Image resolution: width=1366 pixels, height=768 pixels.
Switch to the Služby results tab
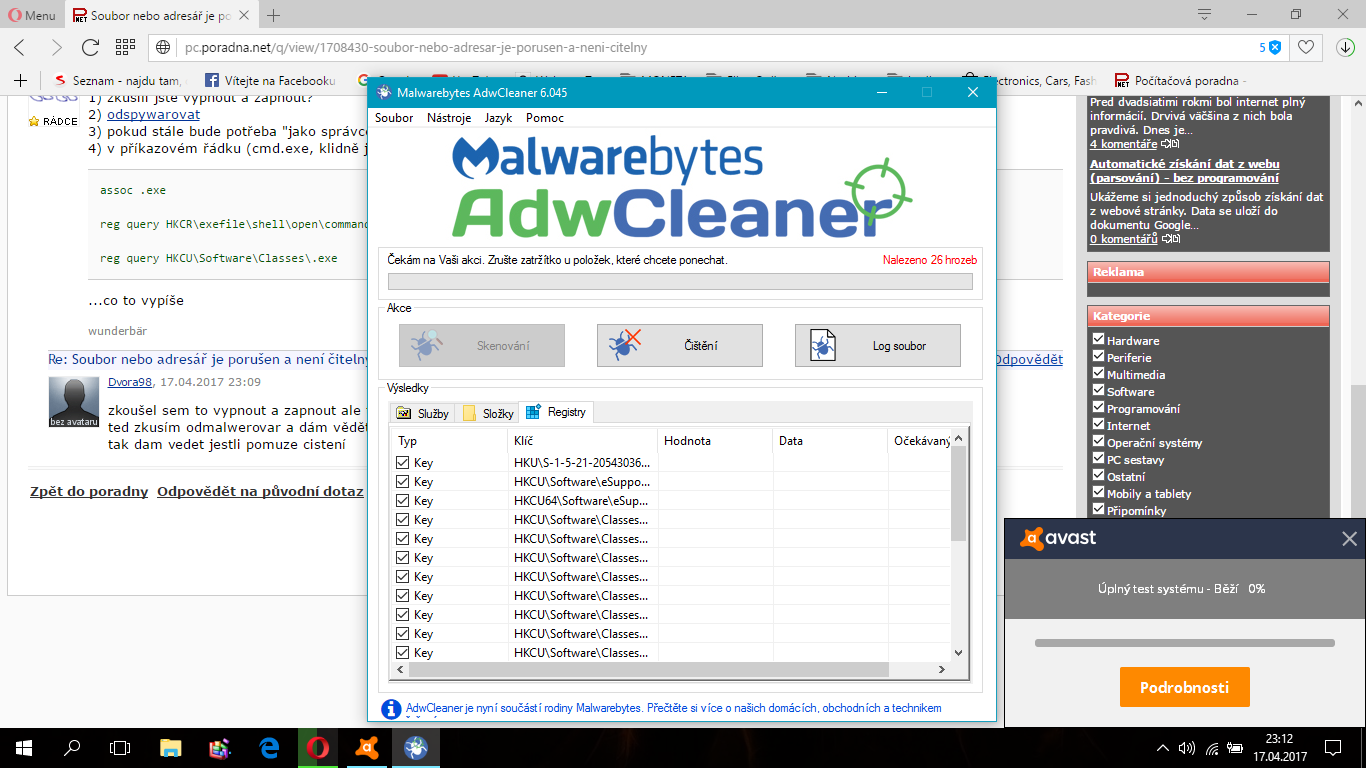pyautogui.click(x=423, y=413)
